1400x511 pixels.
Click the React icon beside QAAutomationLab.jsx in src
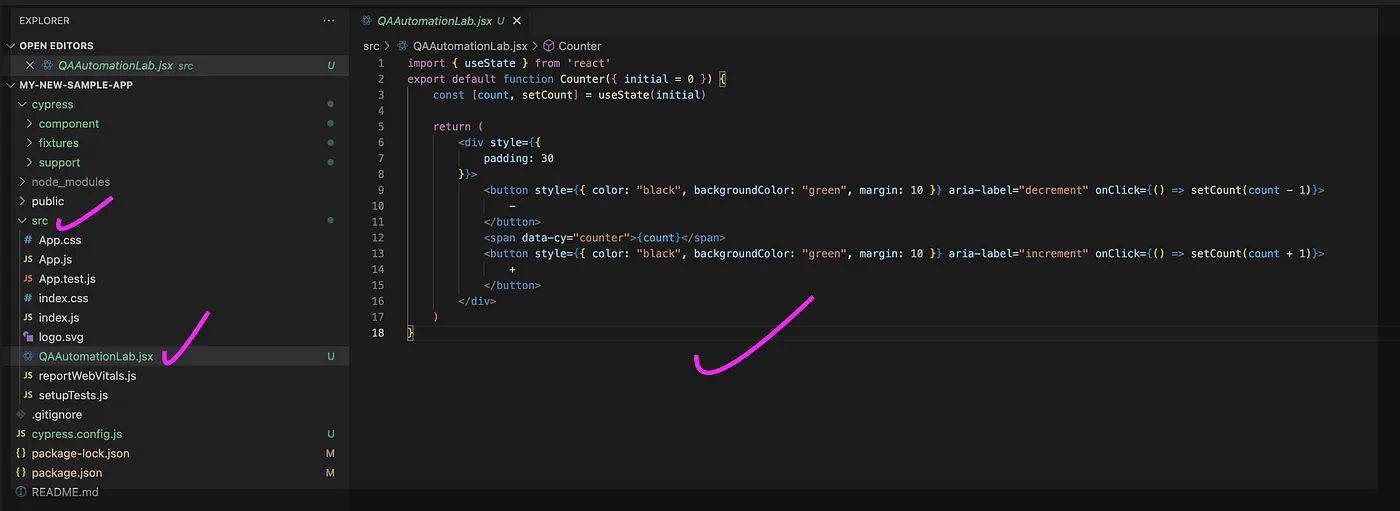click(x=28, y=356)
